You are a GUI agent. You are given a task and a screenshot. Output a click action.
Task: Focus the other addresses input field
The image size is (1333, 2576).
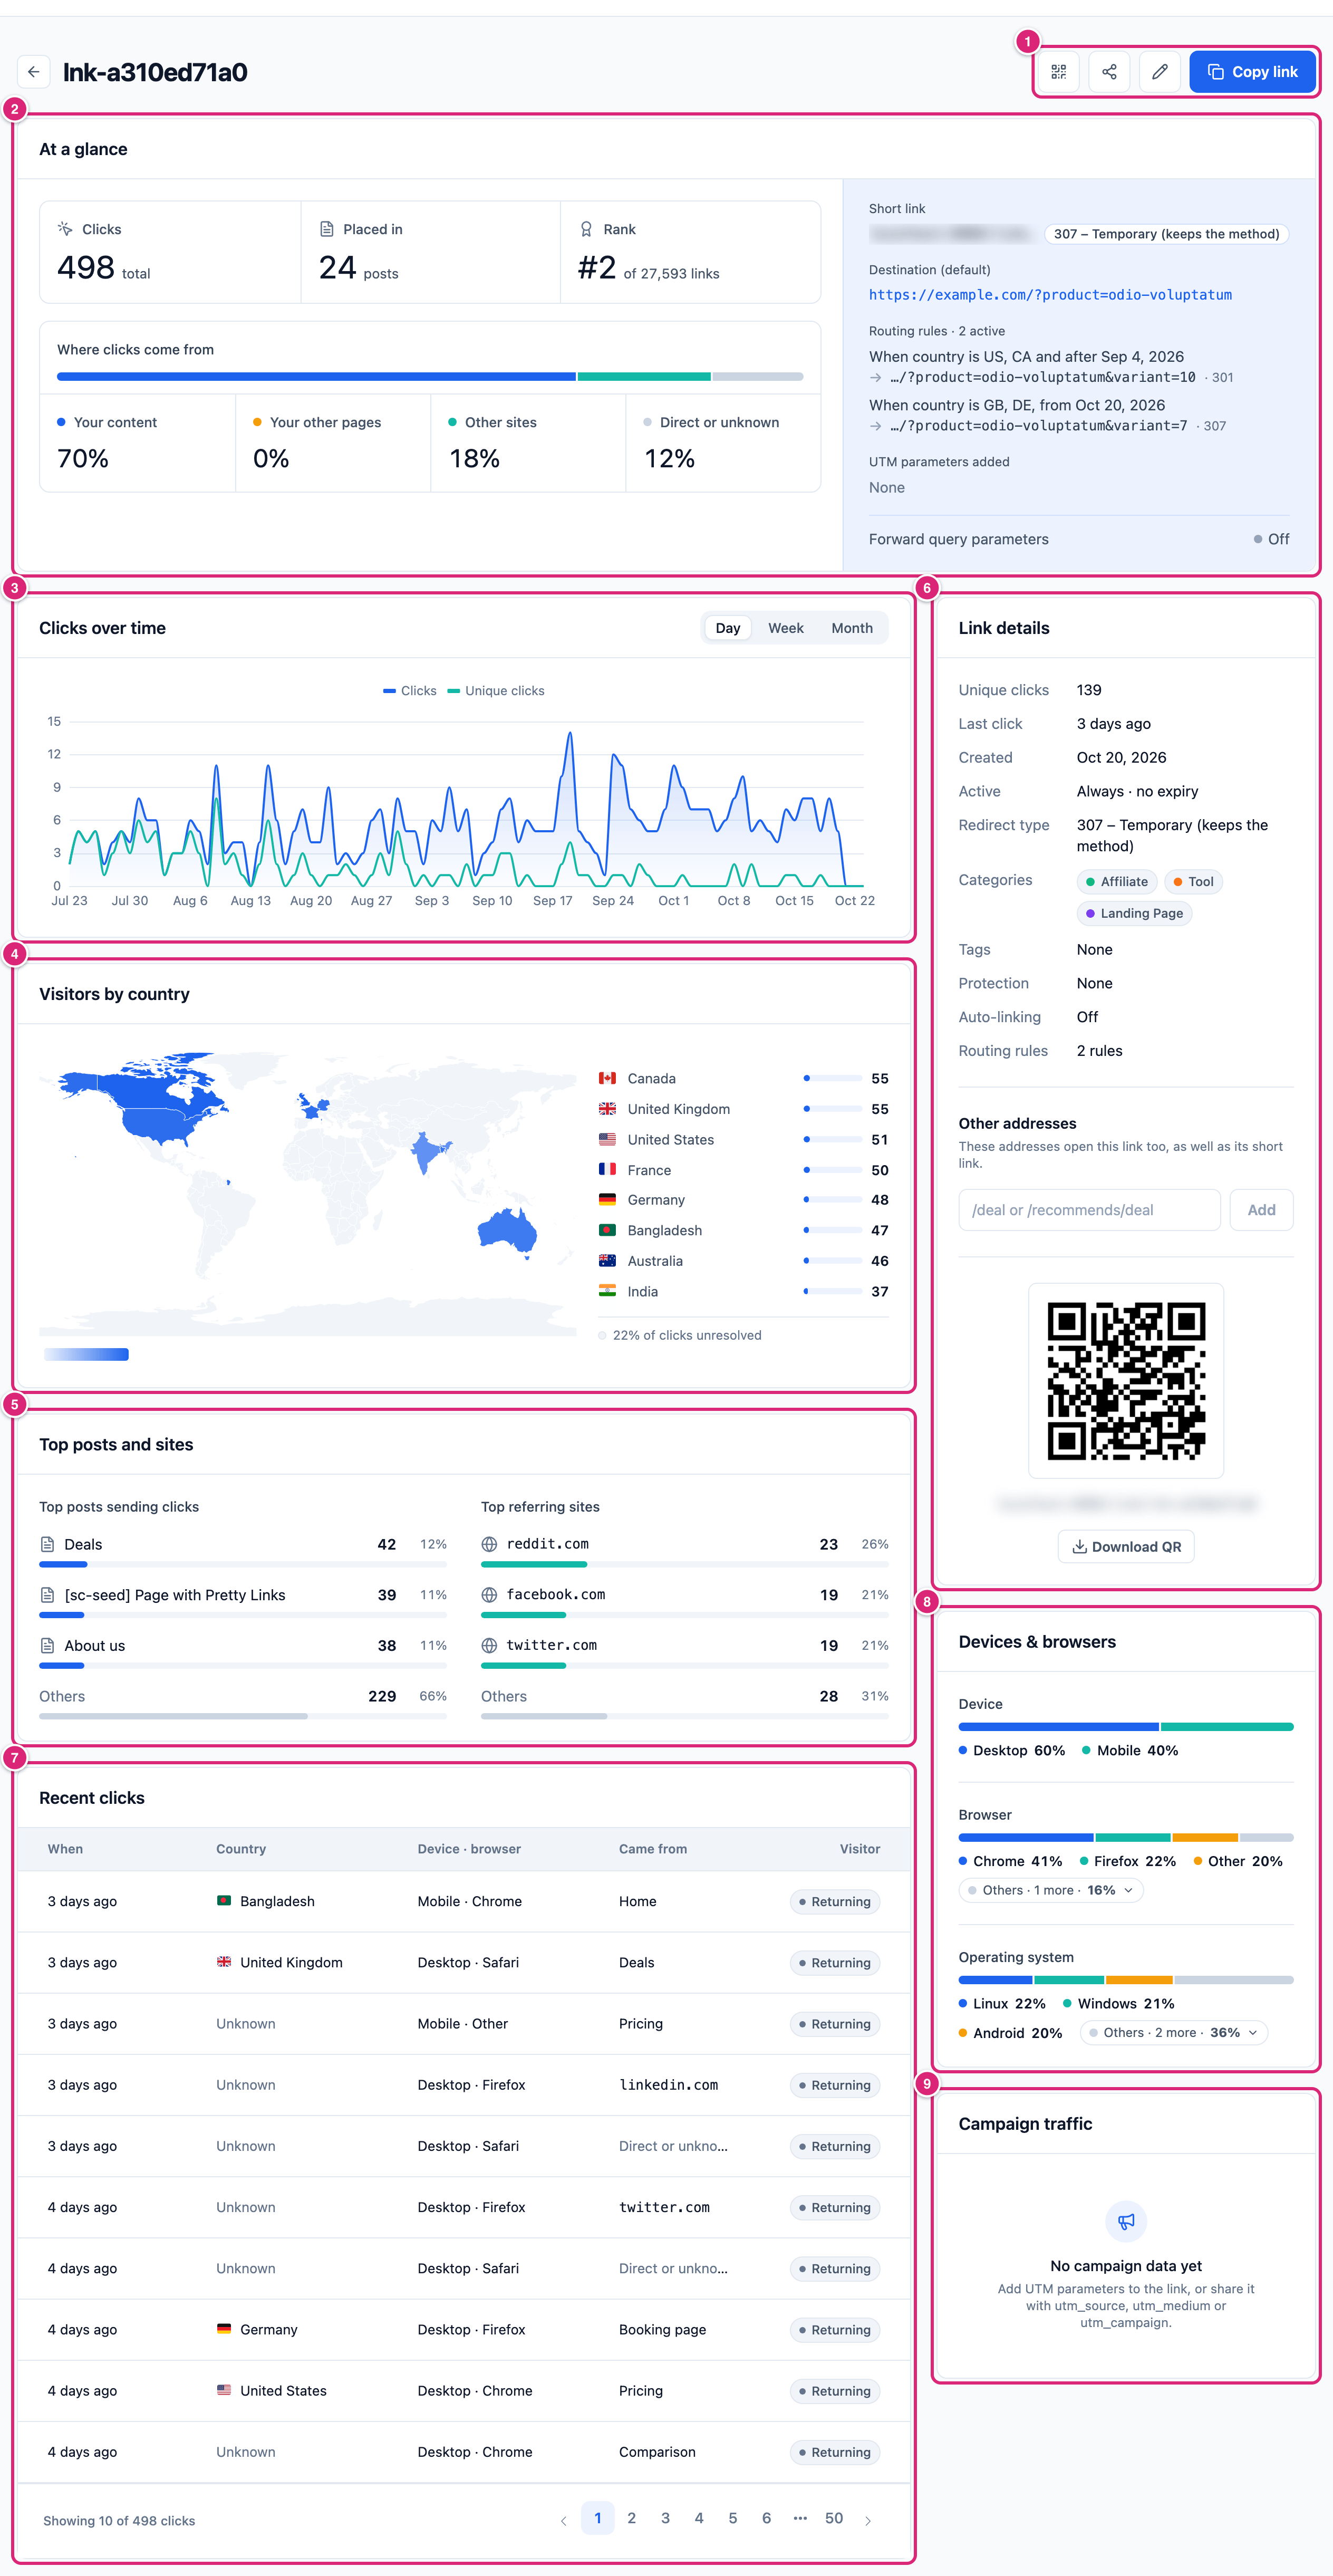click(x=1089, y=1210)
